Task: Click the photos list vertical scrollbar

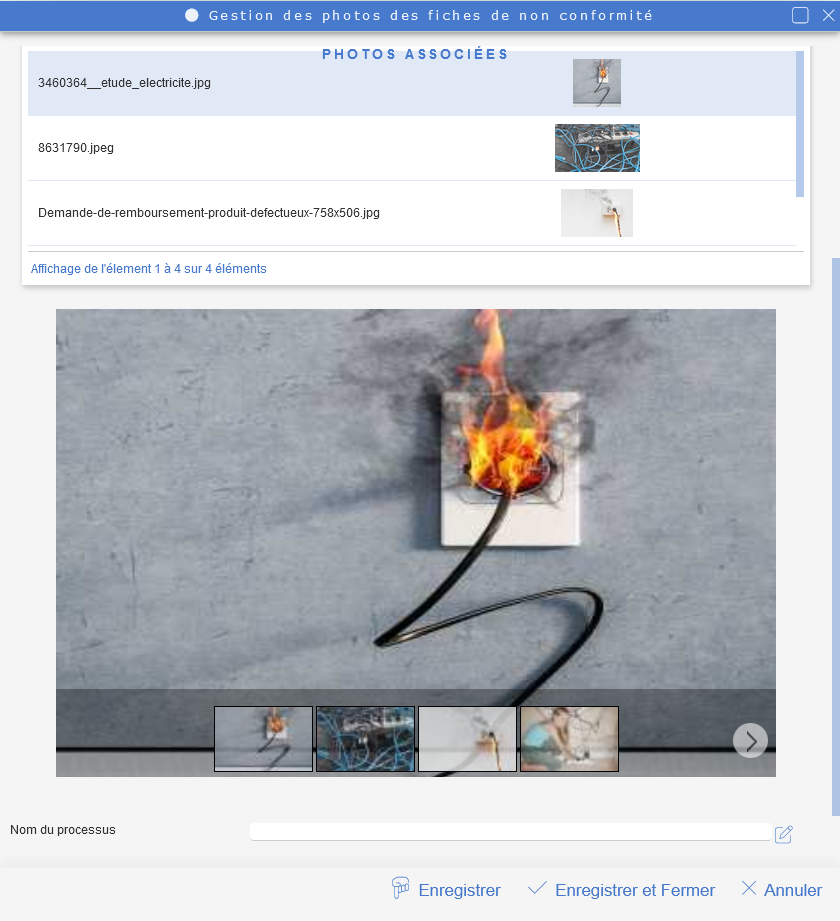Action: [799, 124]
